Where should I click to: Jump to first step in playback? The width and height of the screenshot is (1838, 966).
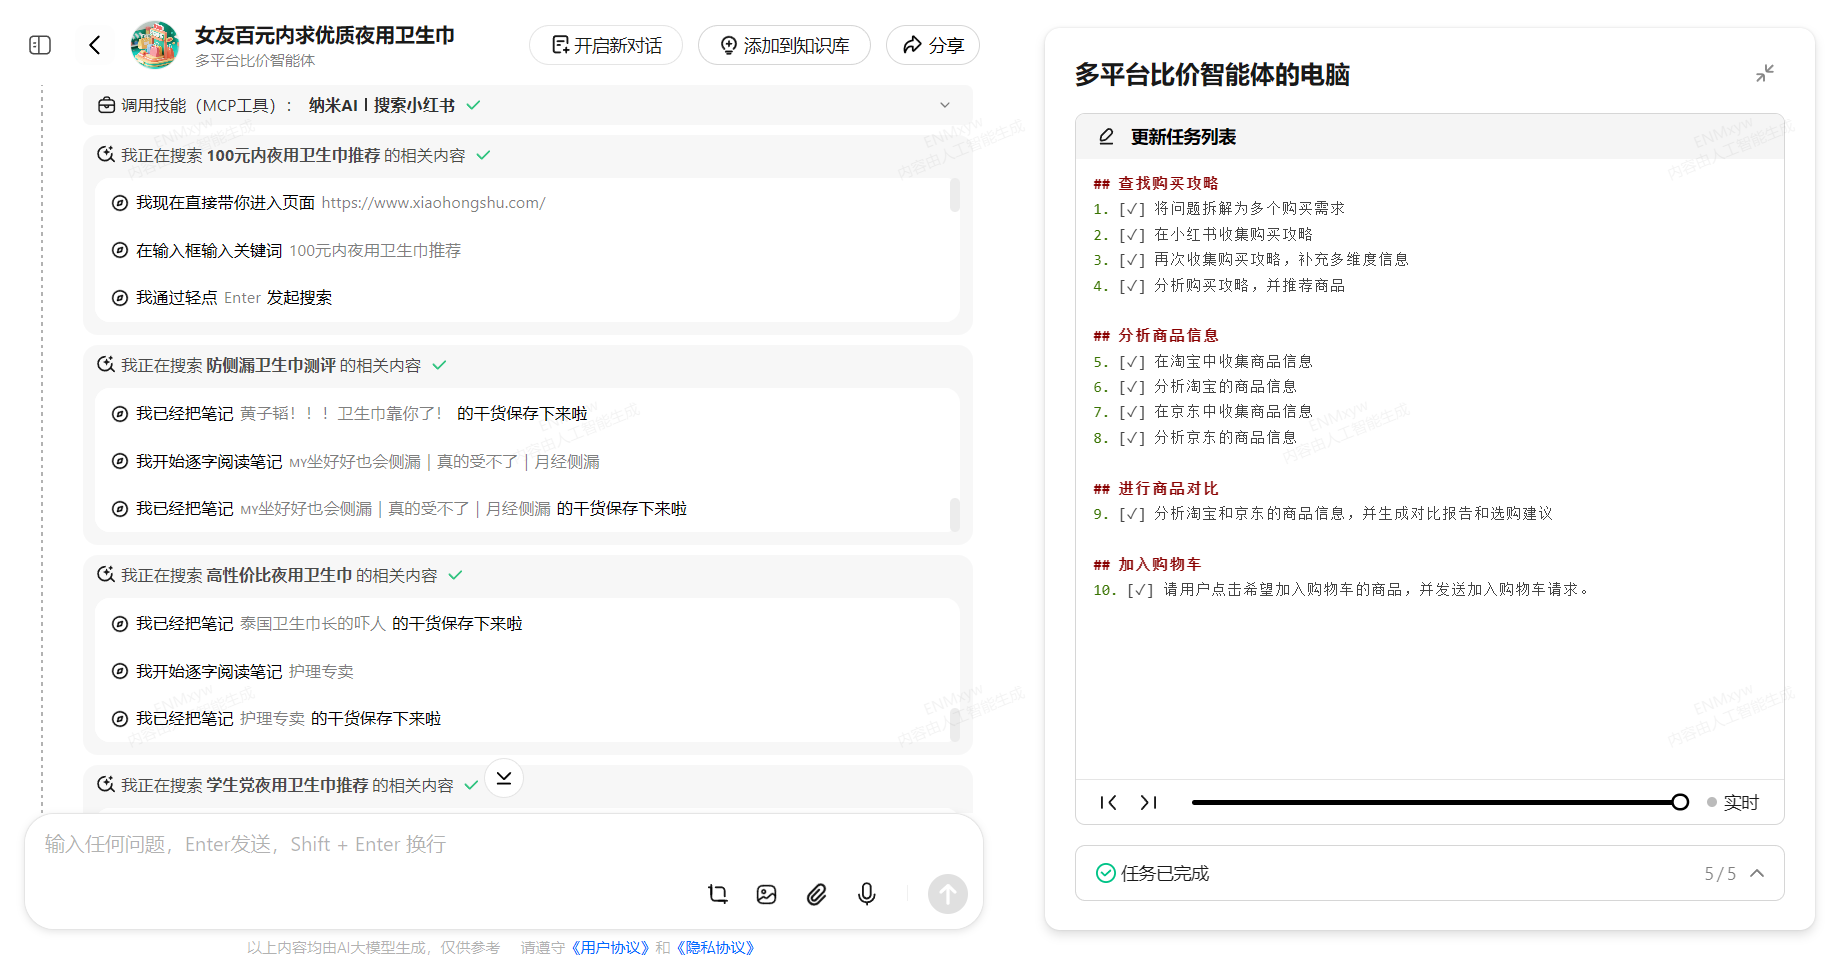coord(1108,802)
